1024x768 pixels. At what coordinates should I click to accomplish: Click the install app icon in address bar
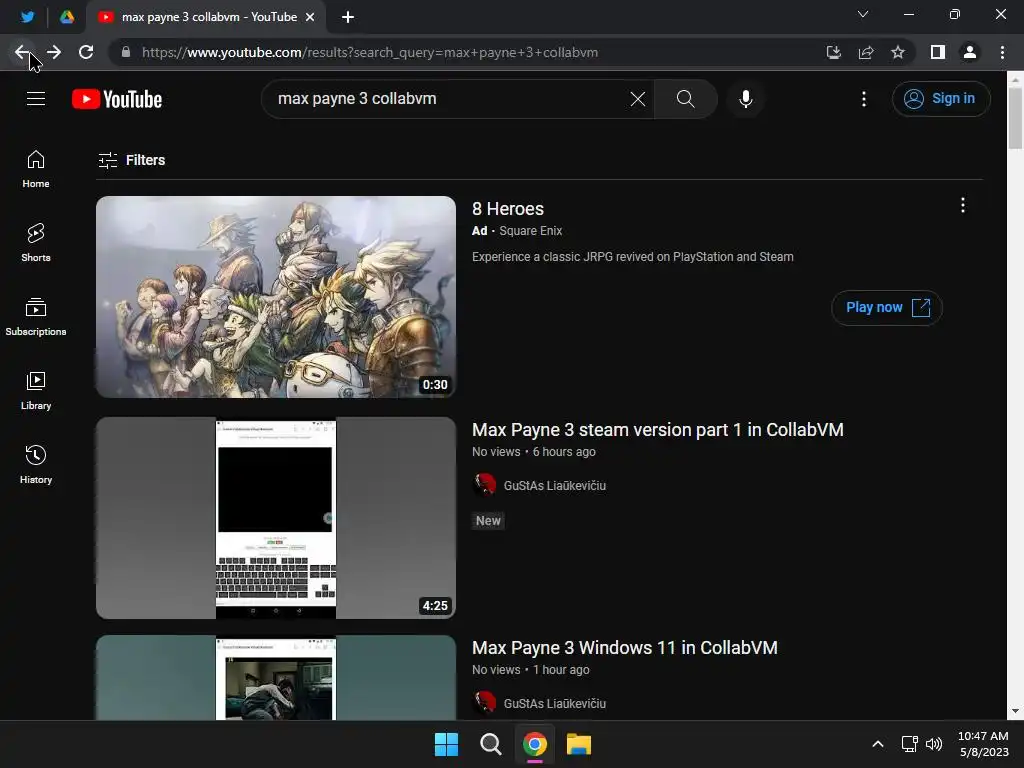[x=833, y=52]
